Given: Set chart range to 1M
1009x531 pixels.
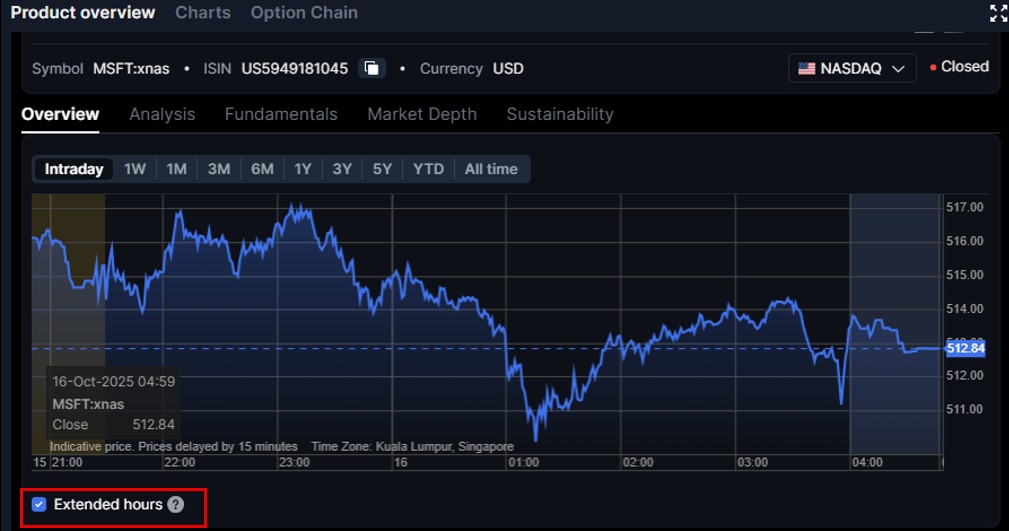Looking at the screenshot, I should coord(177,169).
